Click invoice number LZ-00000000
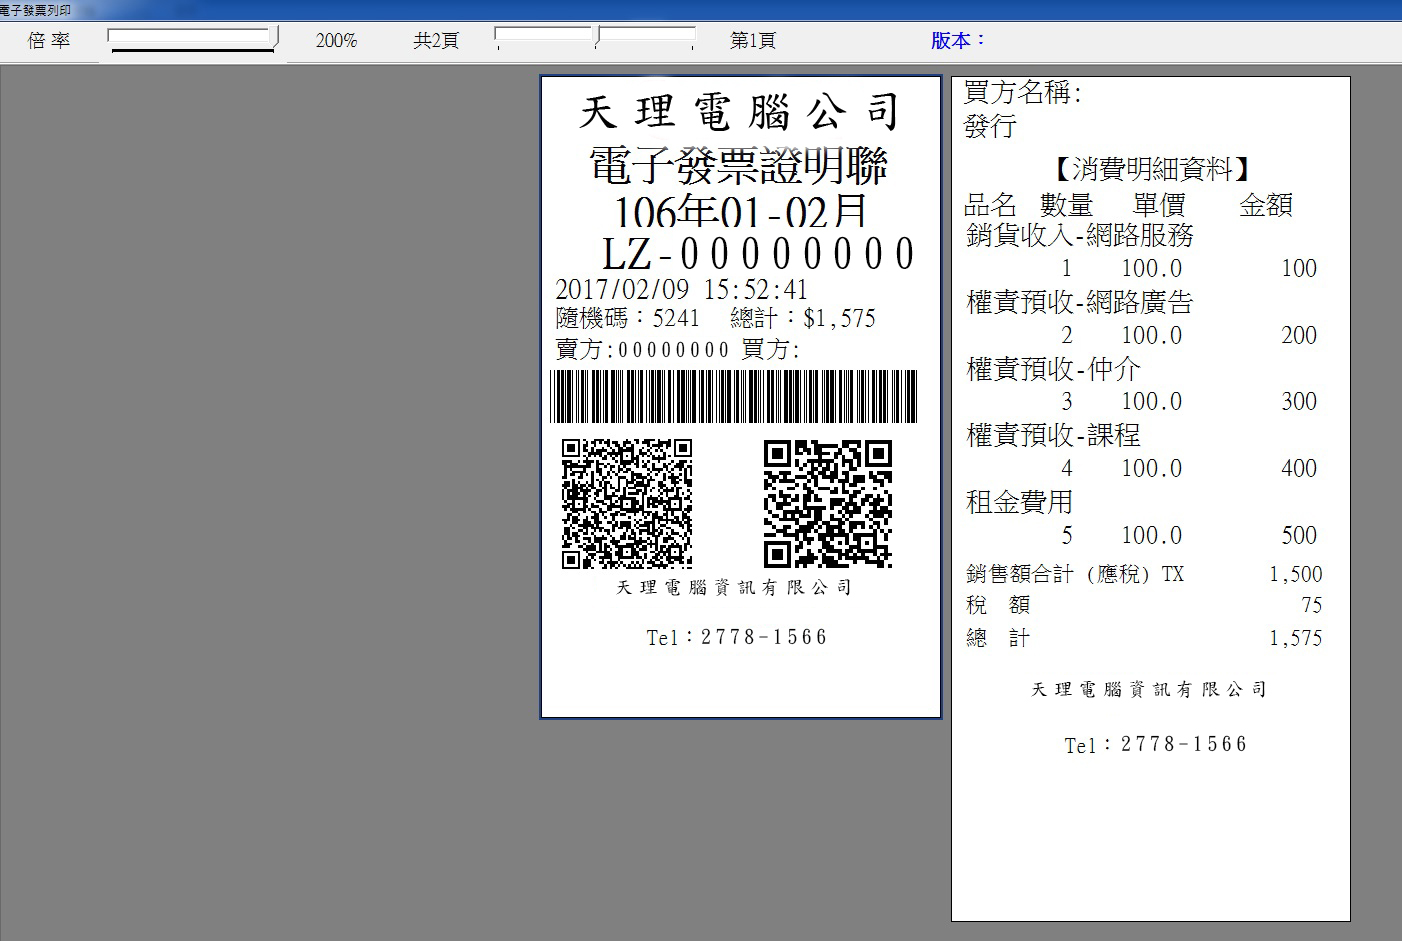The width and height of the screenshot is (1402, 941). tap(758, 254)
